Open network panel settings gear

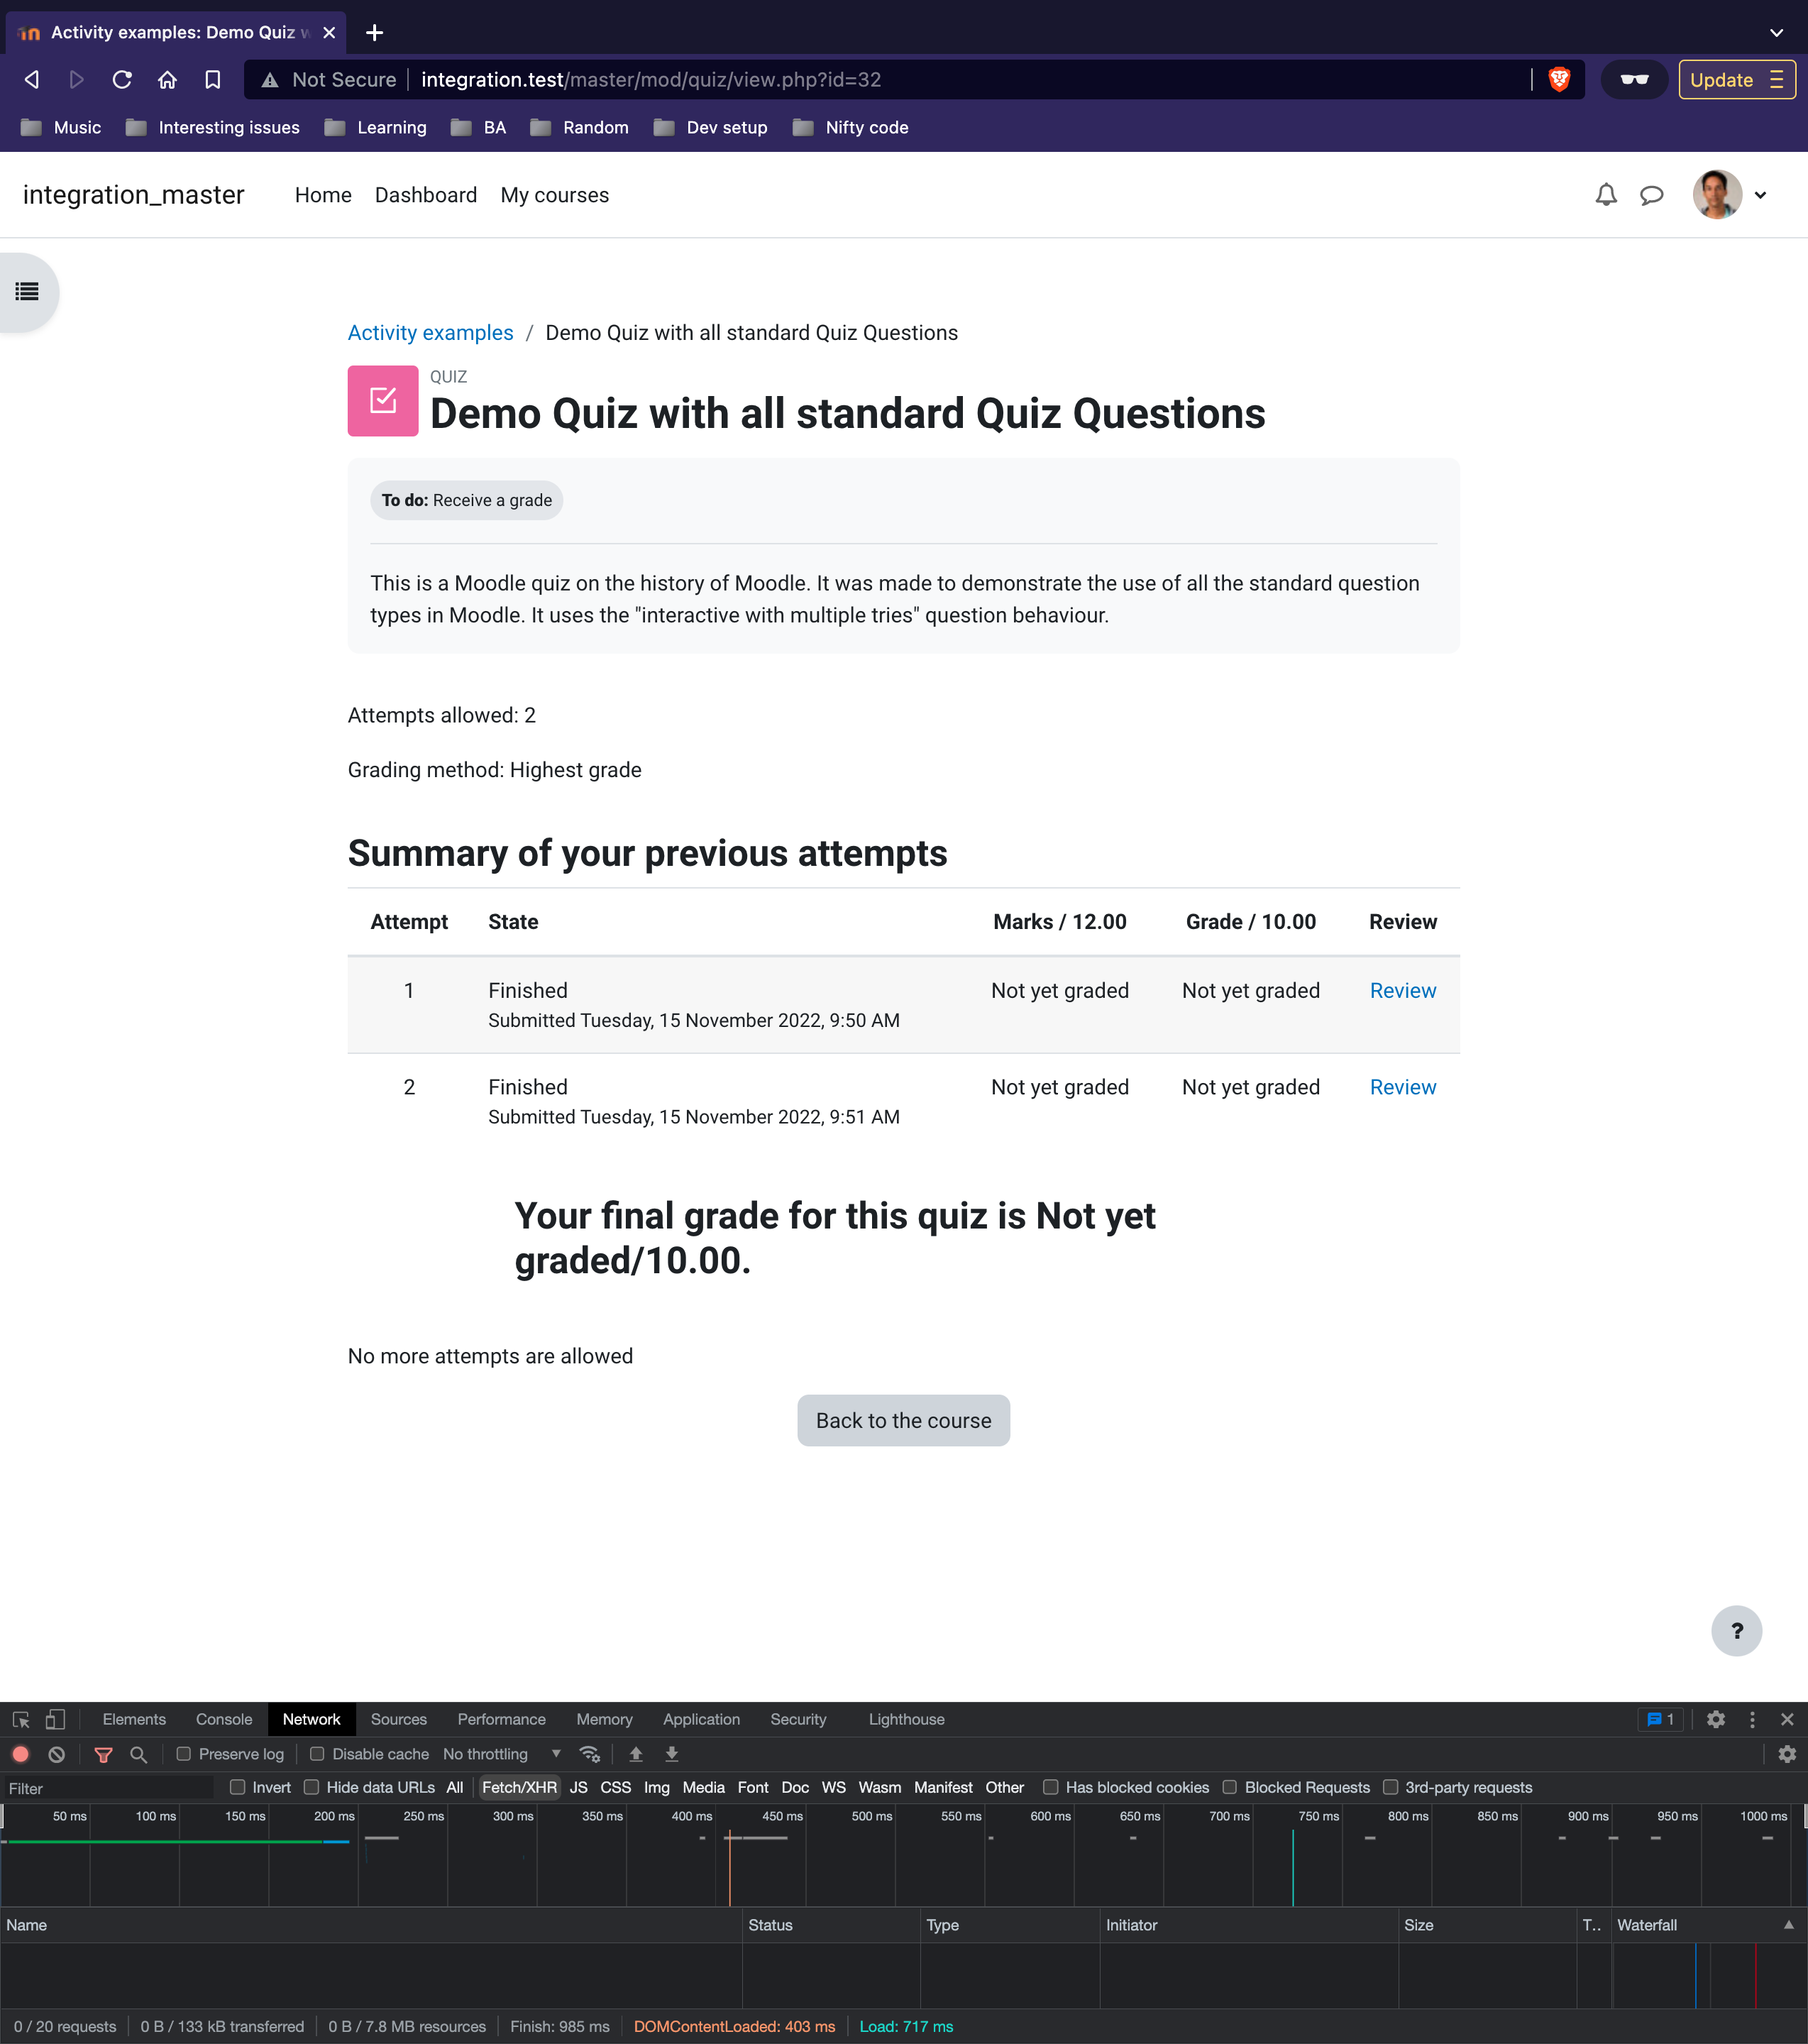(1787, 1754)
